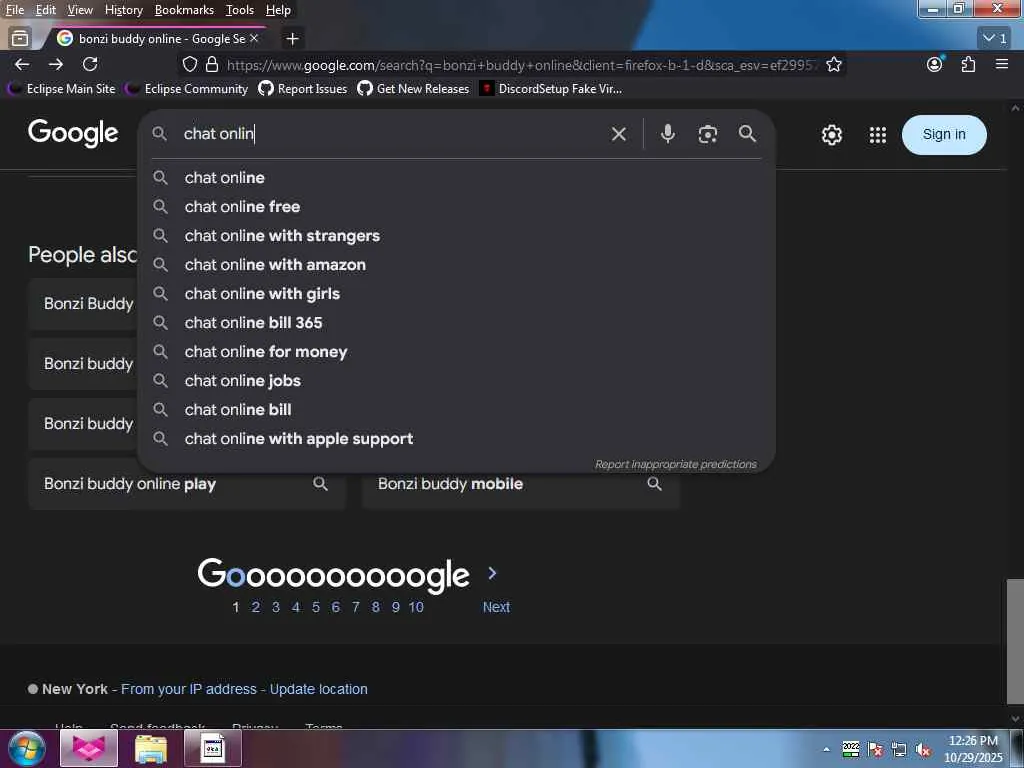Submit search with the magnifier button
This screenshot has width=1024, height=768.
748,134
